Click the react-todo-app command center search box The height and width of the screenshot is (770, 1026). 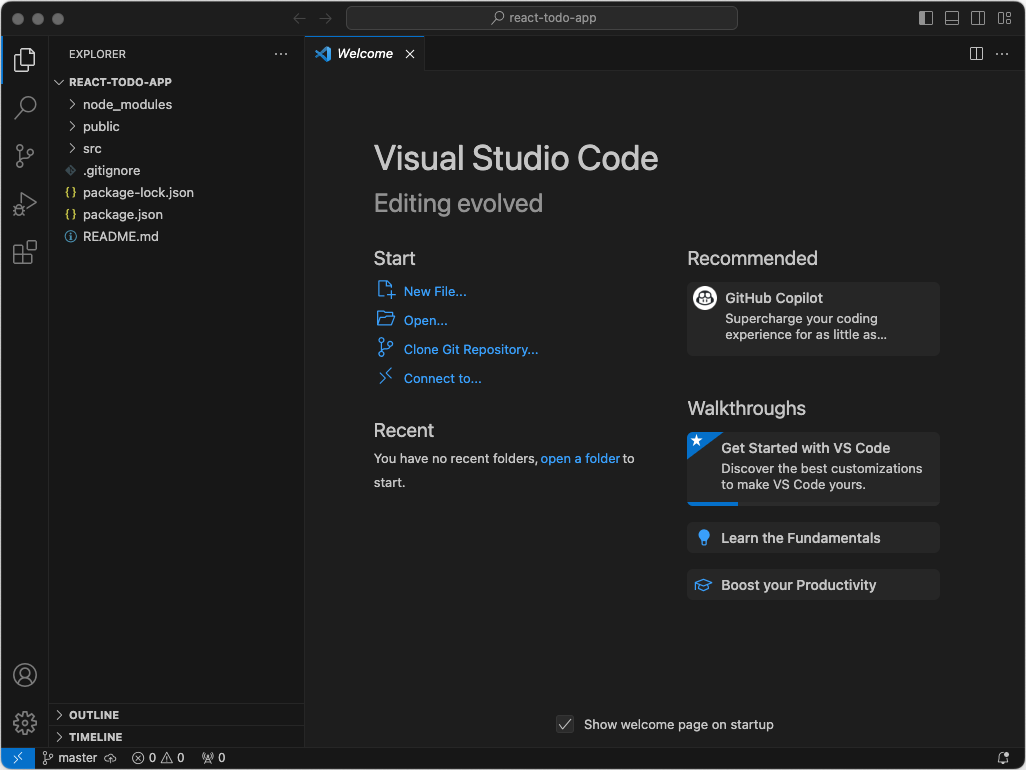(542, 18)
